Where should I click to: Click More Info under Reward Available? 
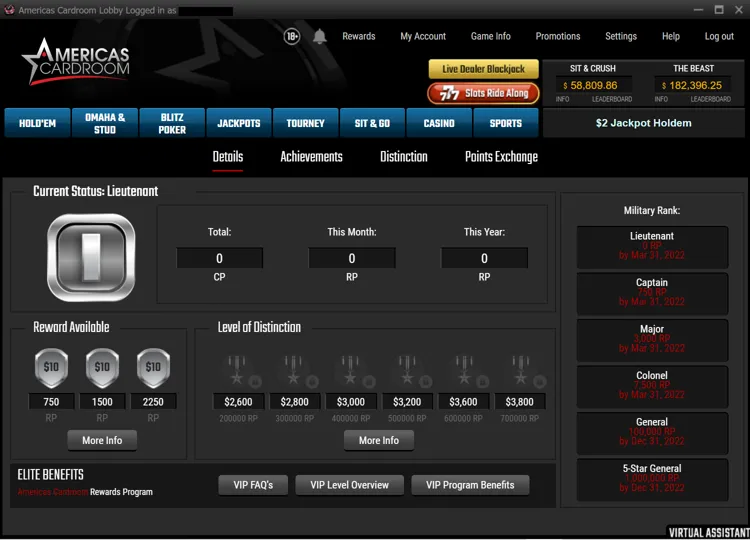click(102, 441)
